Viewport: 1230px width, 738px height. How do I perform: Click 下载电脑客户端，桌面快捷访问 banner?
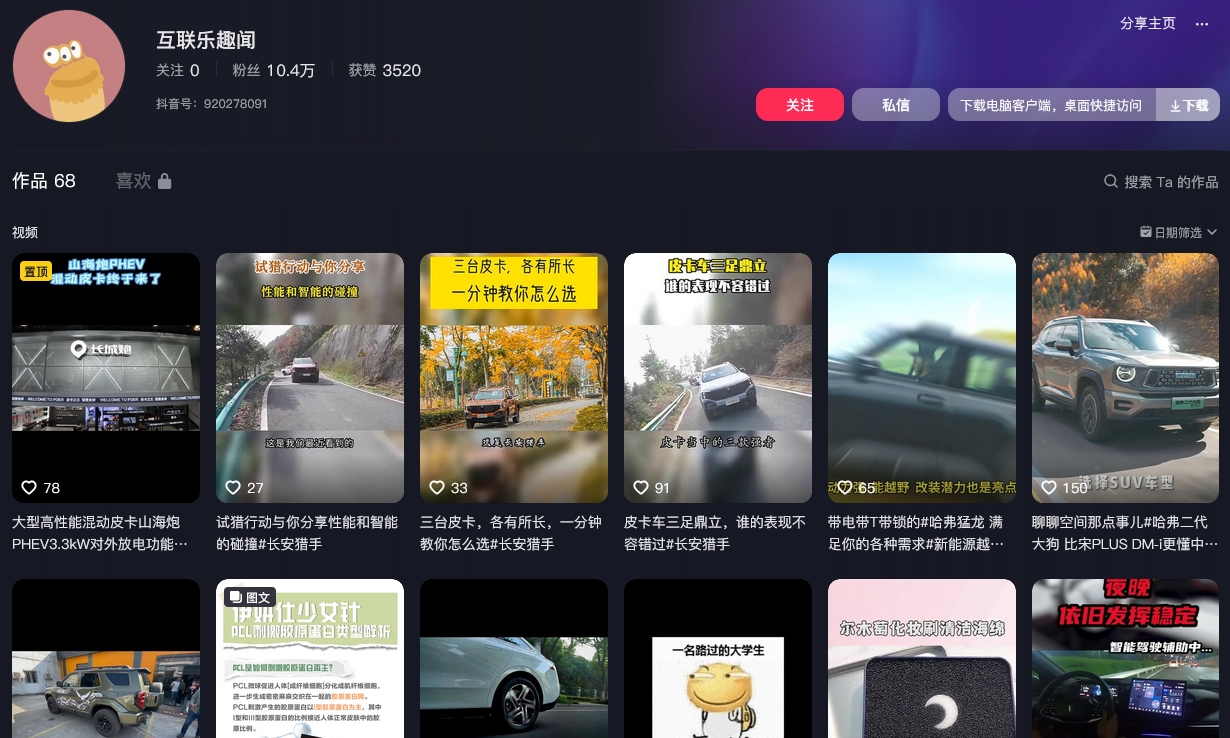1051,105
